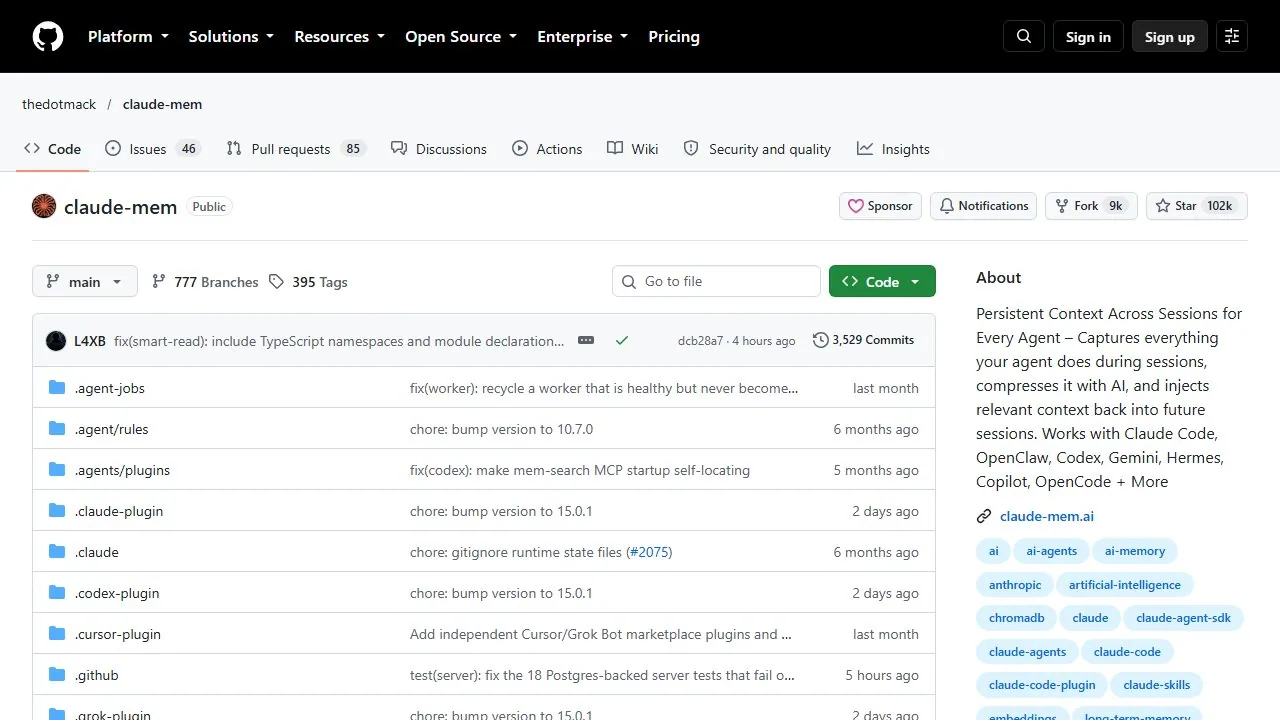
Task: Open appearance settings icon next to Sign up
Action: (1232, 36)
